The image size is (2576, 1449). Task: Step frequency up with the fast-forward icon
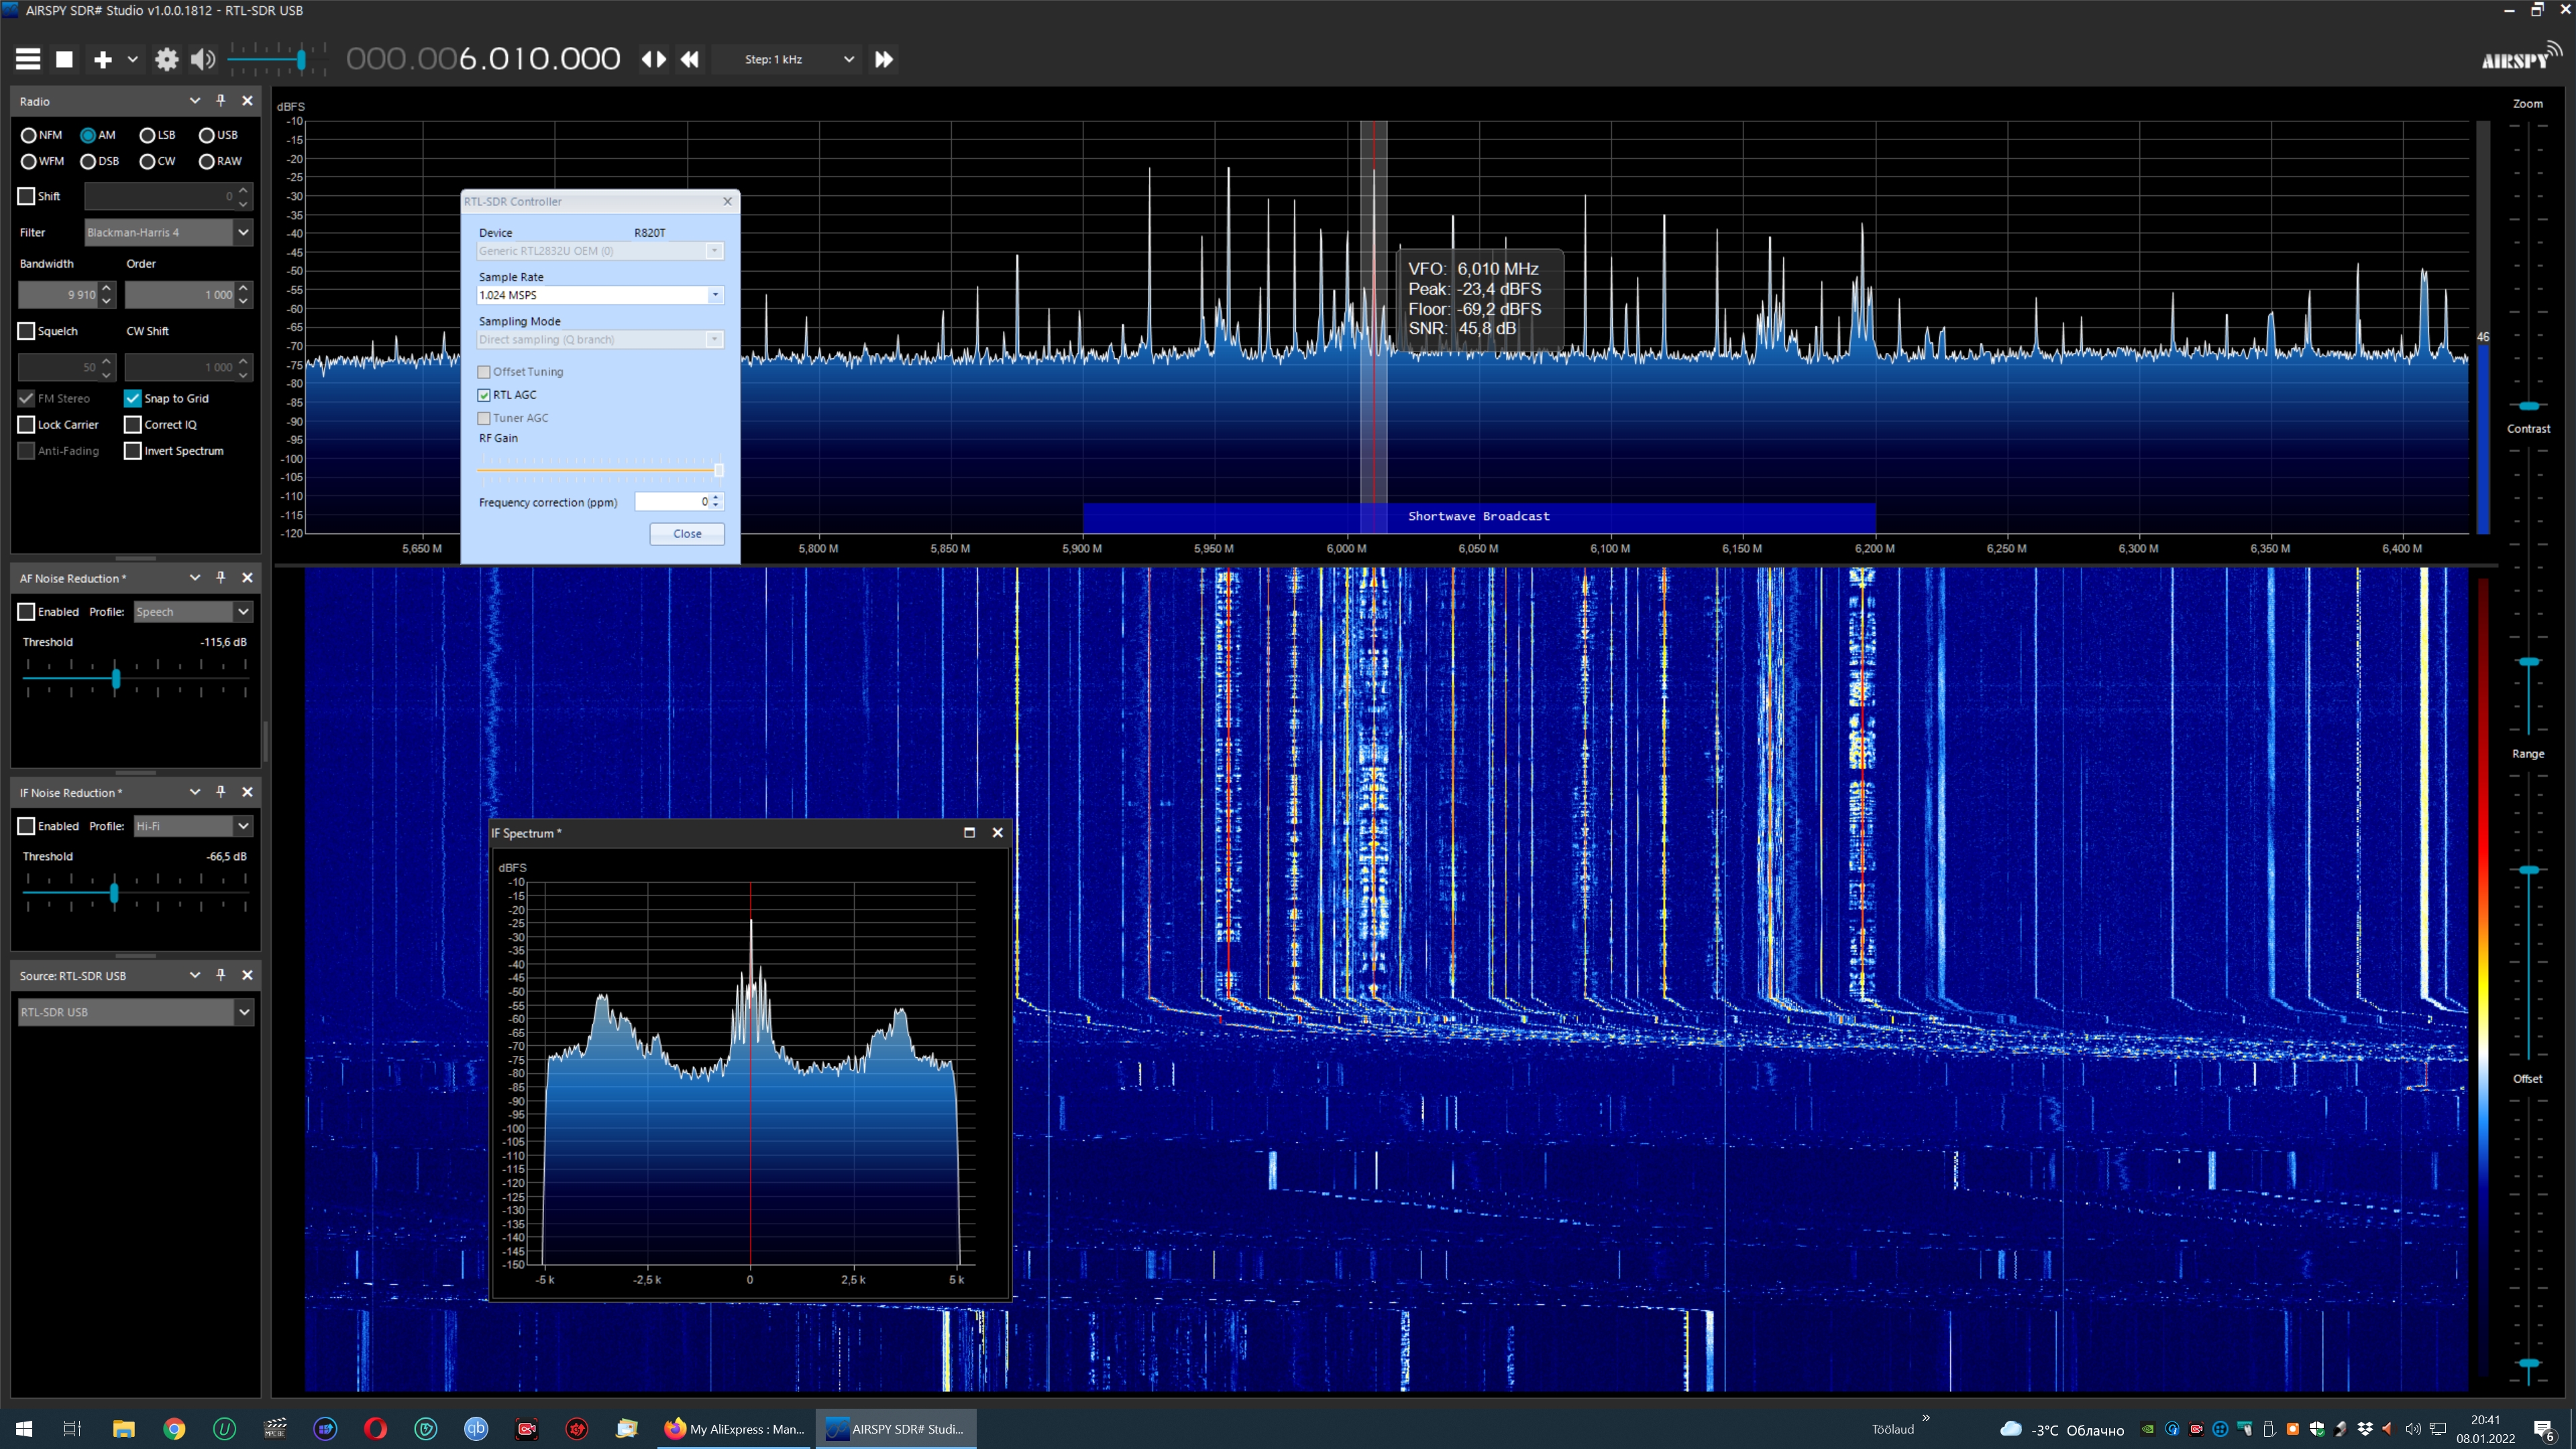(x=884, y=59)
